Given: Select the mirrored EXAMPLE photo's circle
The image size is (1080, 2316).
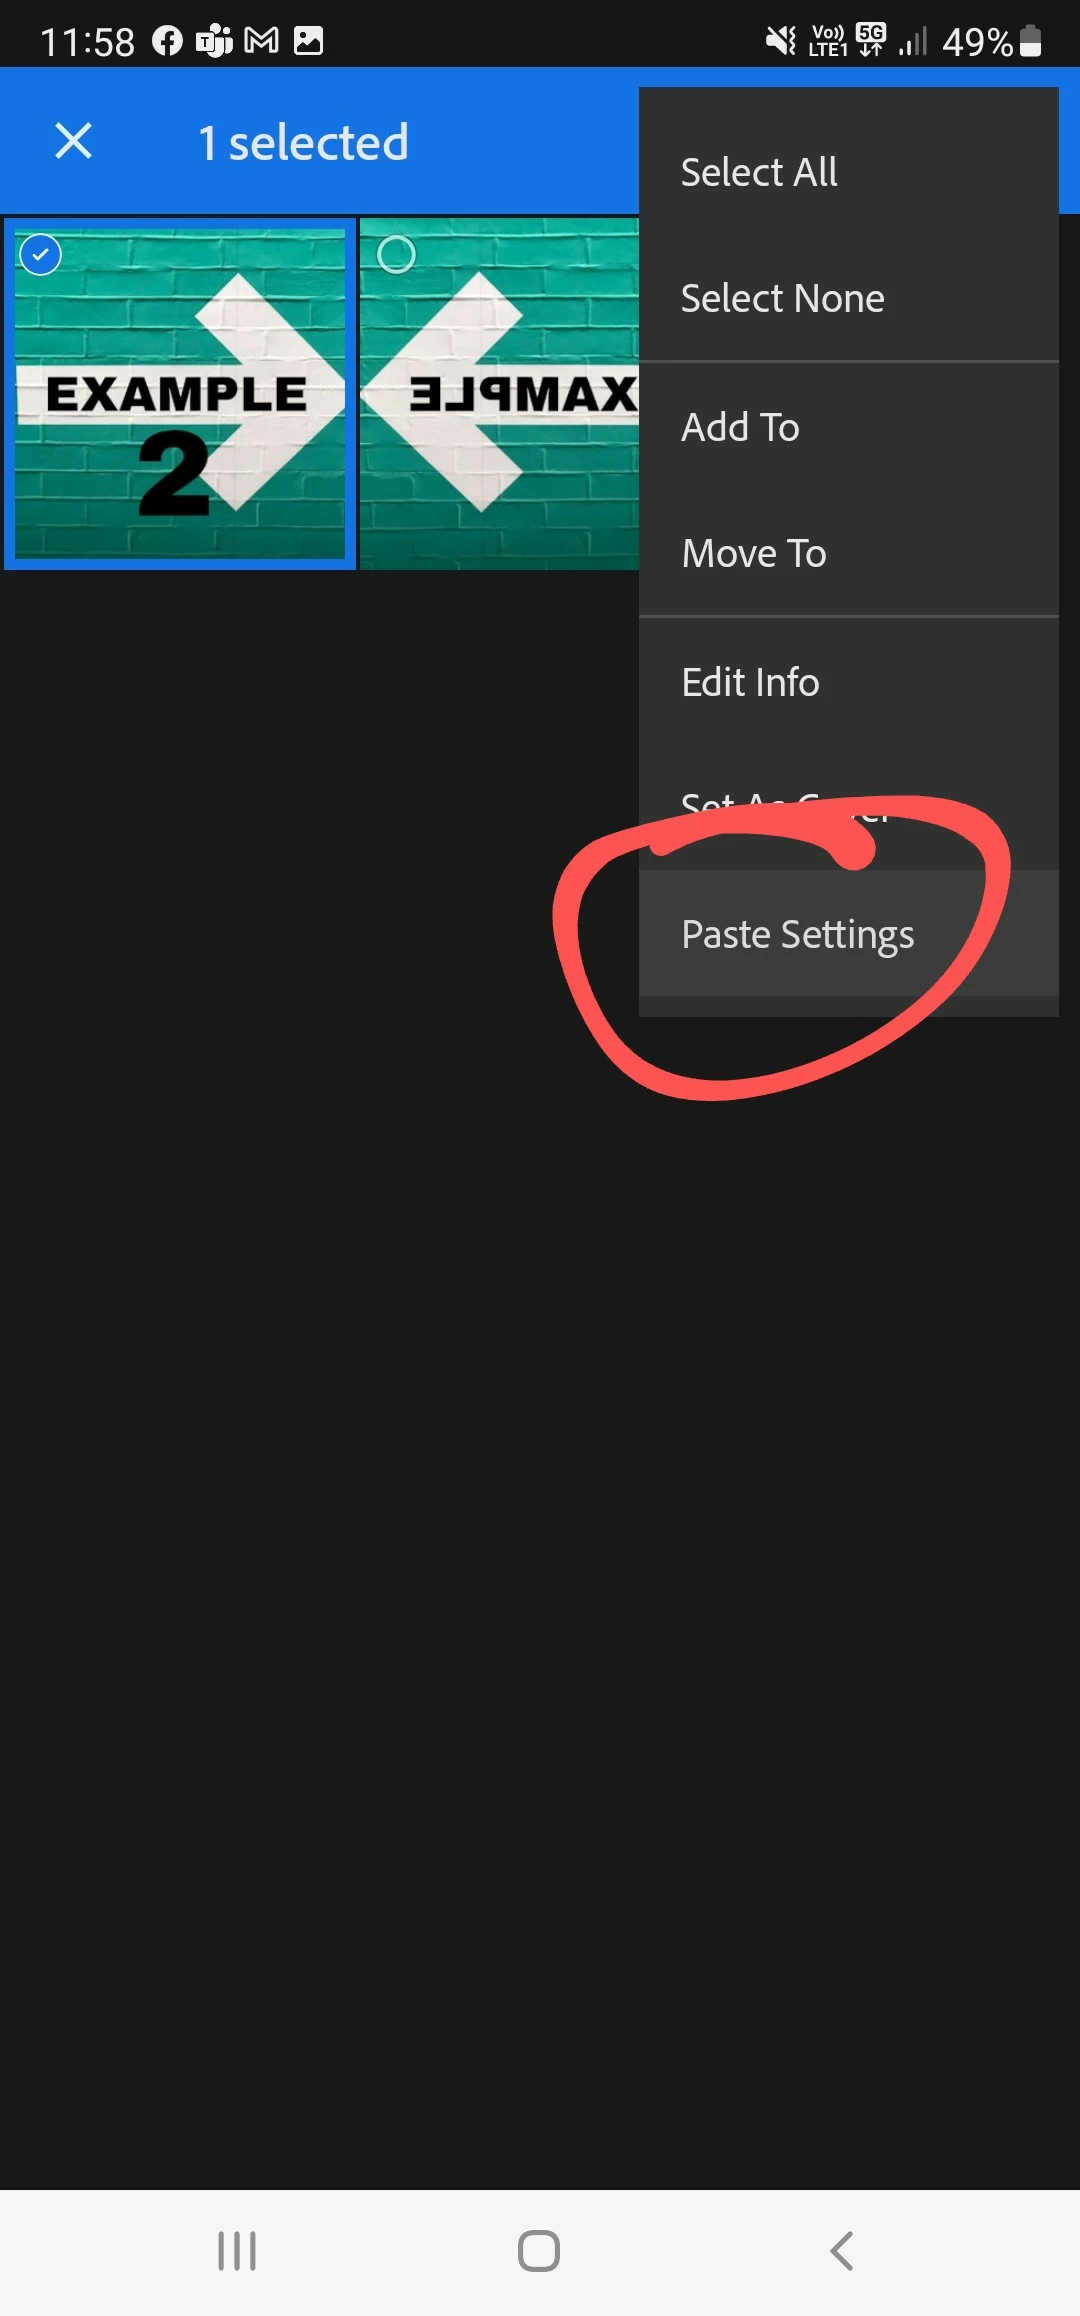Looking at the screenshot, I should pos(396,254).
